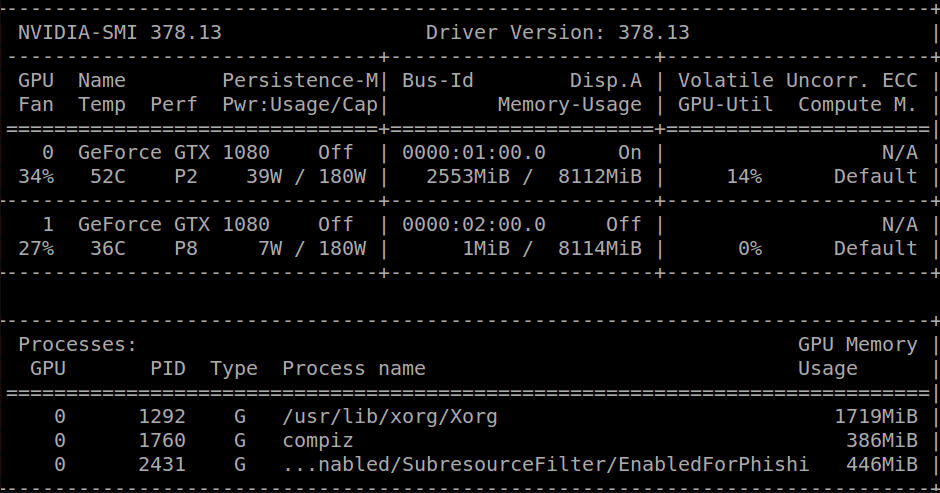Select the 386MiB process memory value

click(882, 440)
